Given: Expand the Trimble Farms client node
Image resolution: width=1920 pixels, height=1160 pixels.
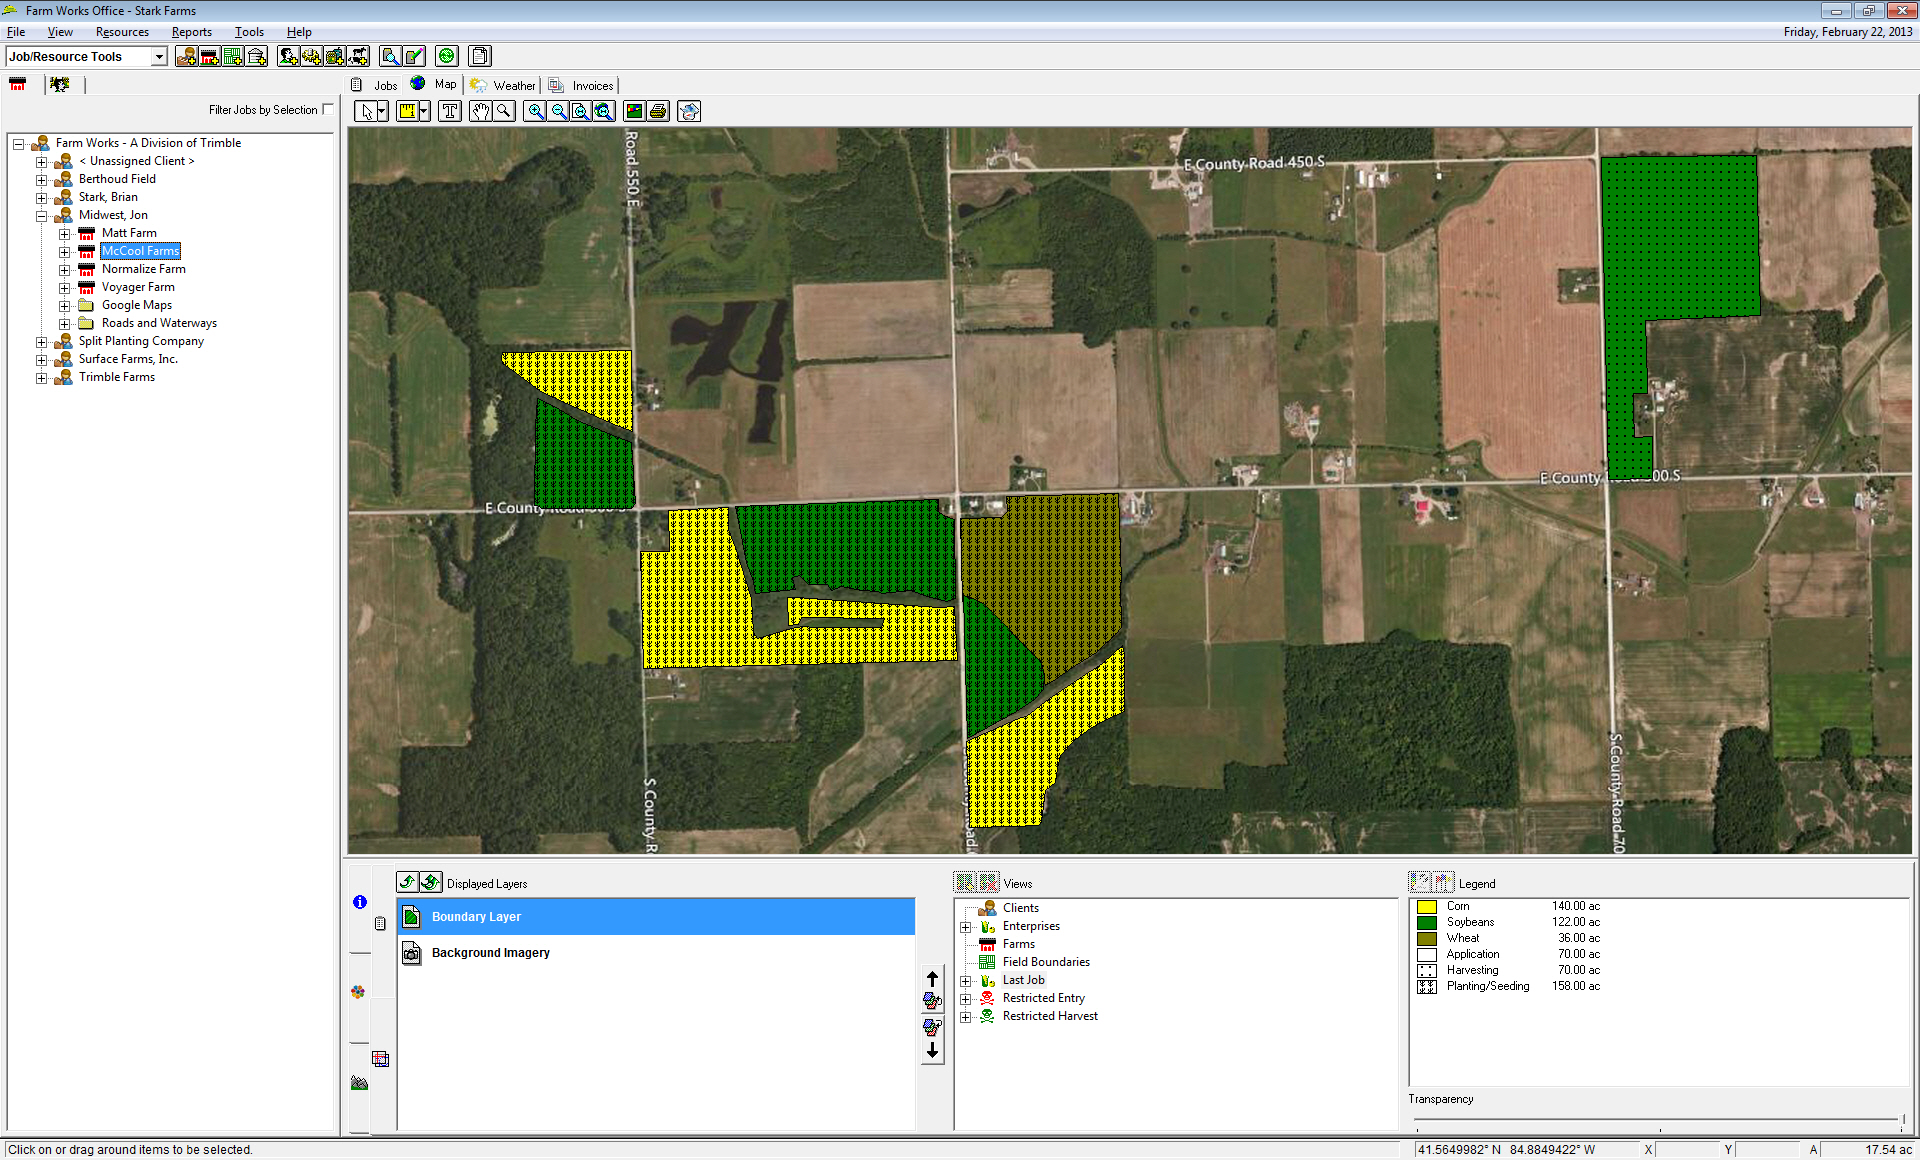Looking at the screenshot, I should click(41, 377).
